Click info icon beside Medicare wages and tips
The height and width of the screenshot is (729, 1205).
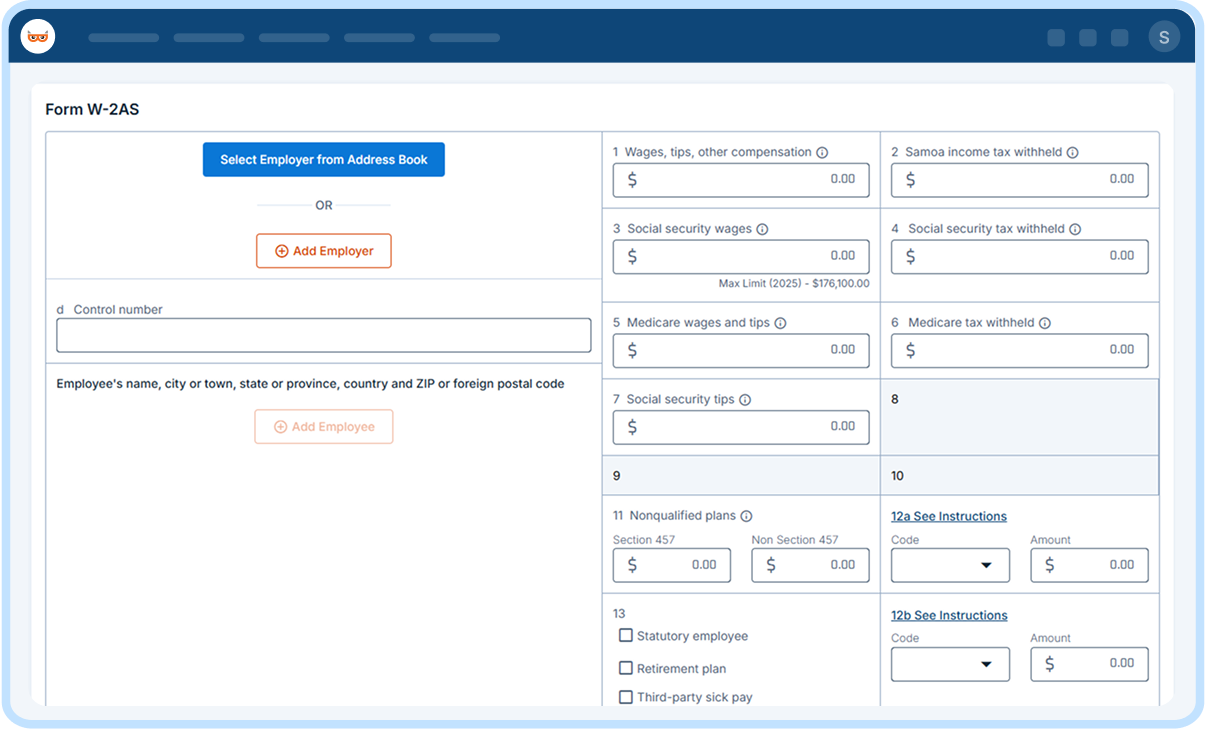[x=780, y=323]
